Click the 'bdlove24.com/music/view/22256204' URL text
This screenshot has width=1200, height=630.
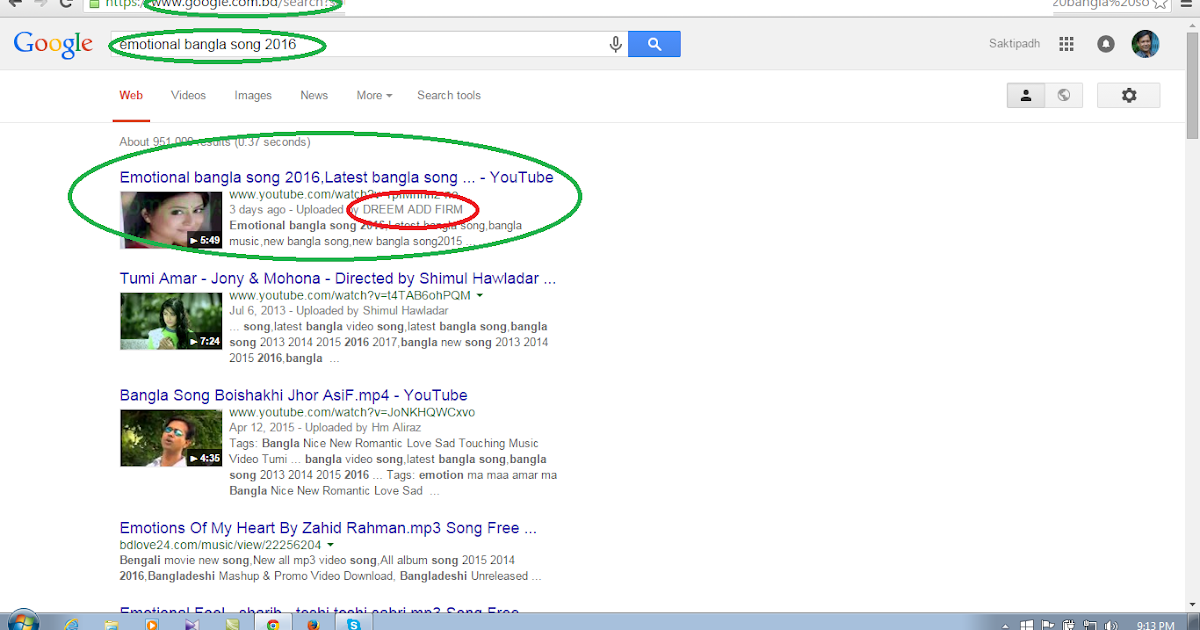click(220, 545)
